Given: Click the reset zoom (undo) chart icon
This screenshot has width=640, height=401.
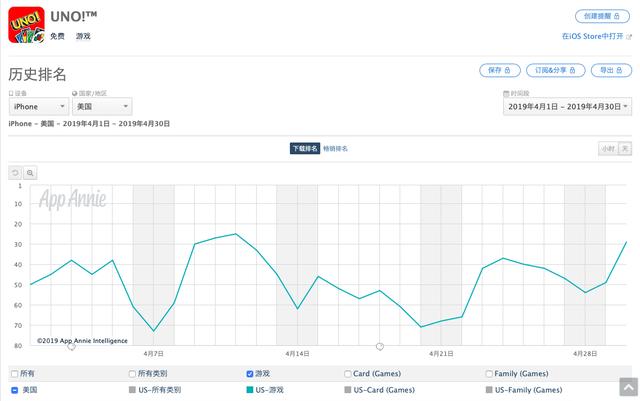Looking at the screenshot, I should (x=16, y=172).
